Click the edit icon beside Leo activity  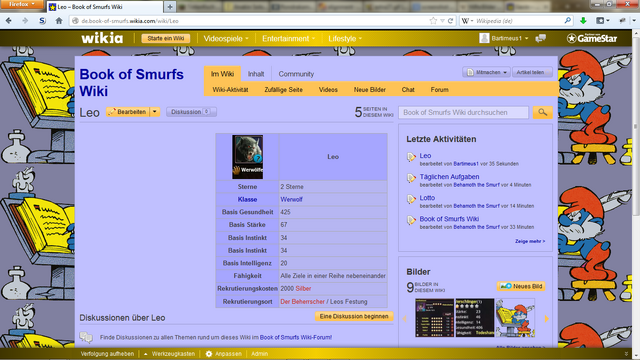point(411,157)
